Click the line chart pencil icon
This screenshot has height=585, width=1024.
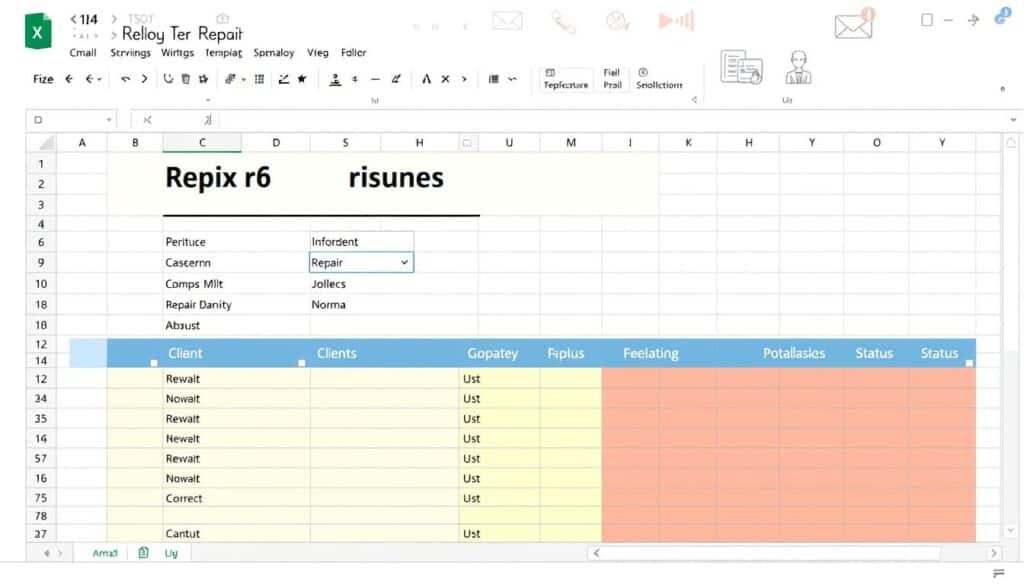click(283, 79)
